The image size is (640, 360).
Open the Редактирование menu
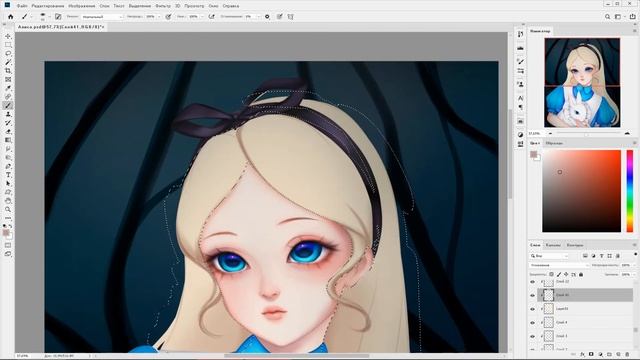48,6
